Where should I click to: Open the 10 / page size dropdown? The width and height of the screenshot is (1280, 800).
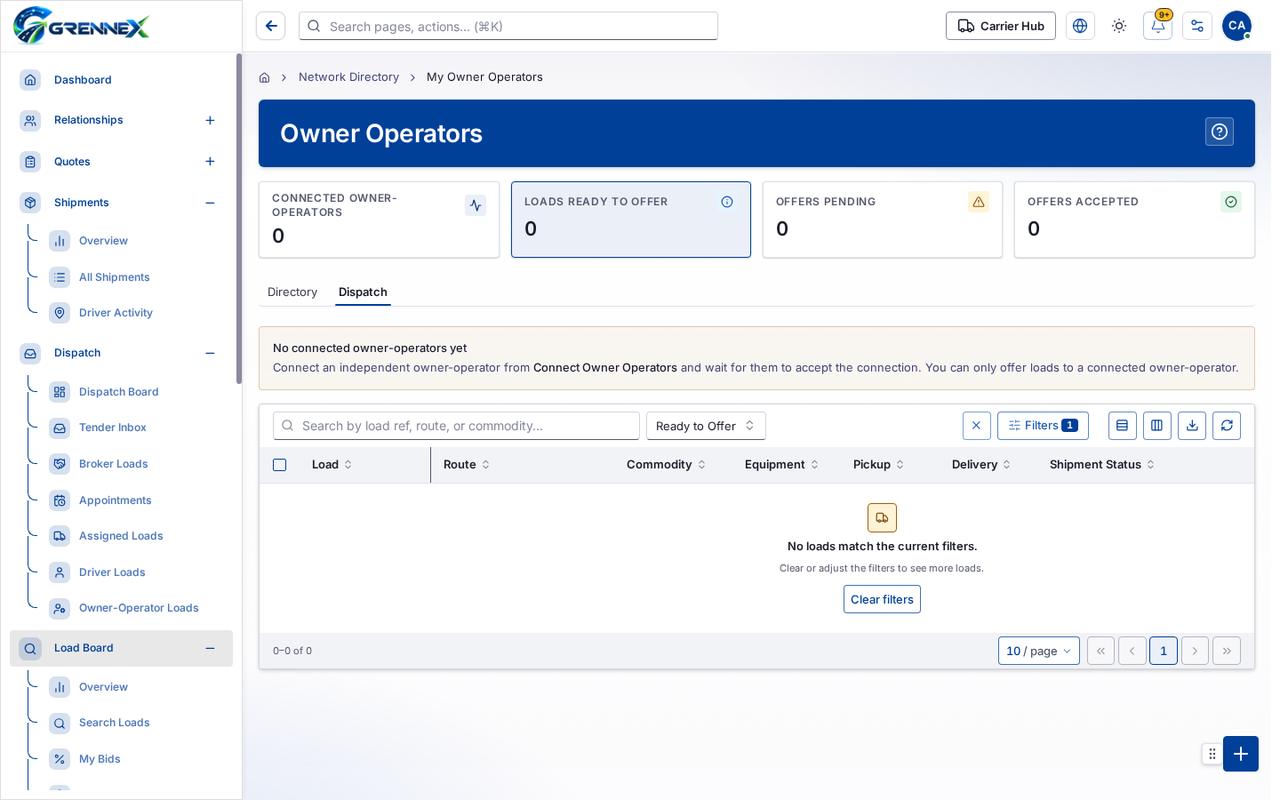(1039, 651)
